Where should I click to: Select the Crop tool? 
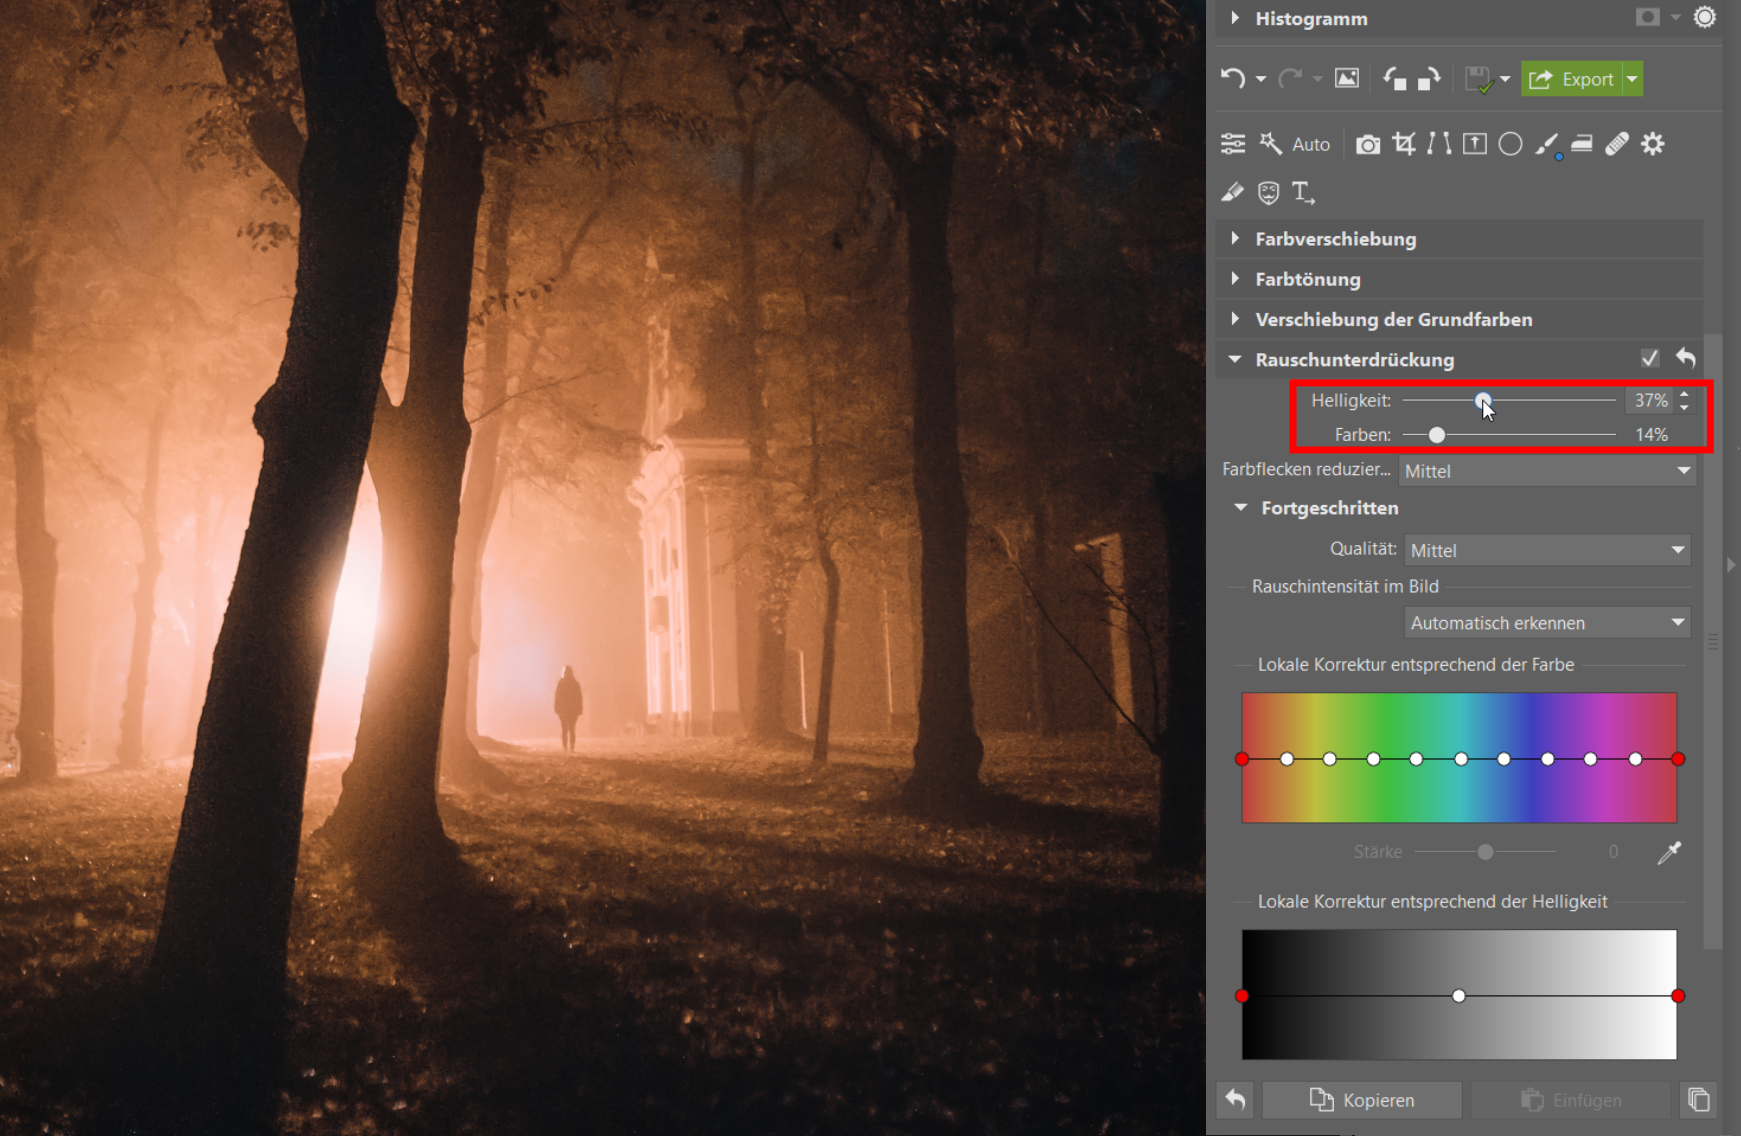click(x=1404, y=144)
